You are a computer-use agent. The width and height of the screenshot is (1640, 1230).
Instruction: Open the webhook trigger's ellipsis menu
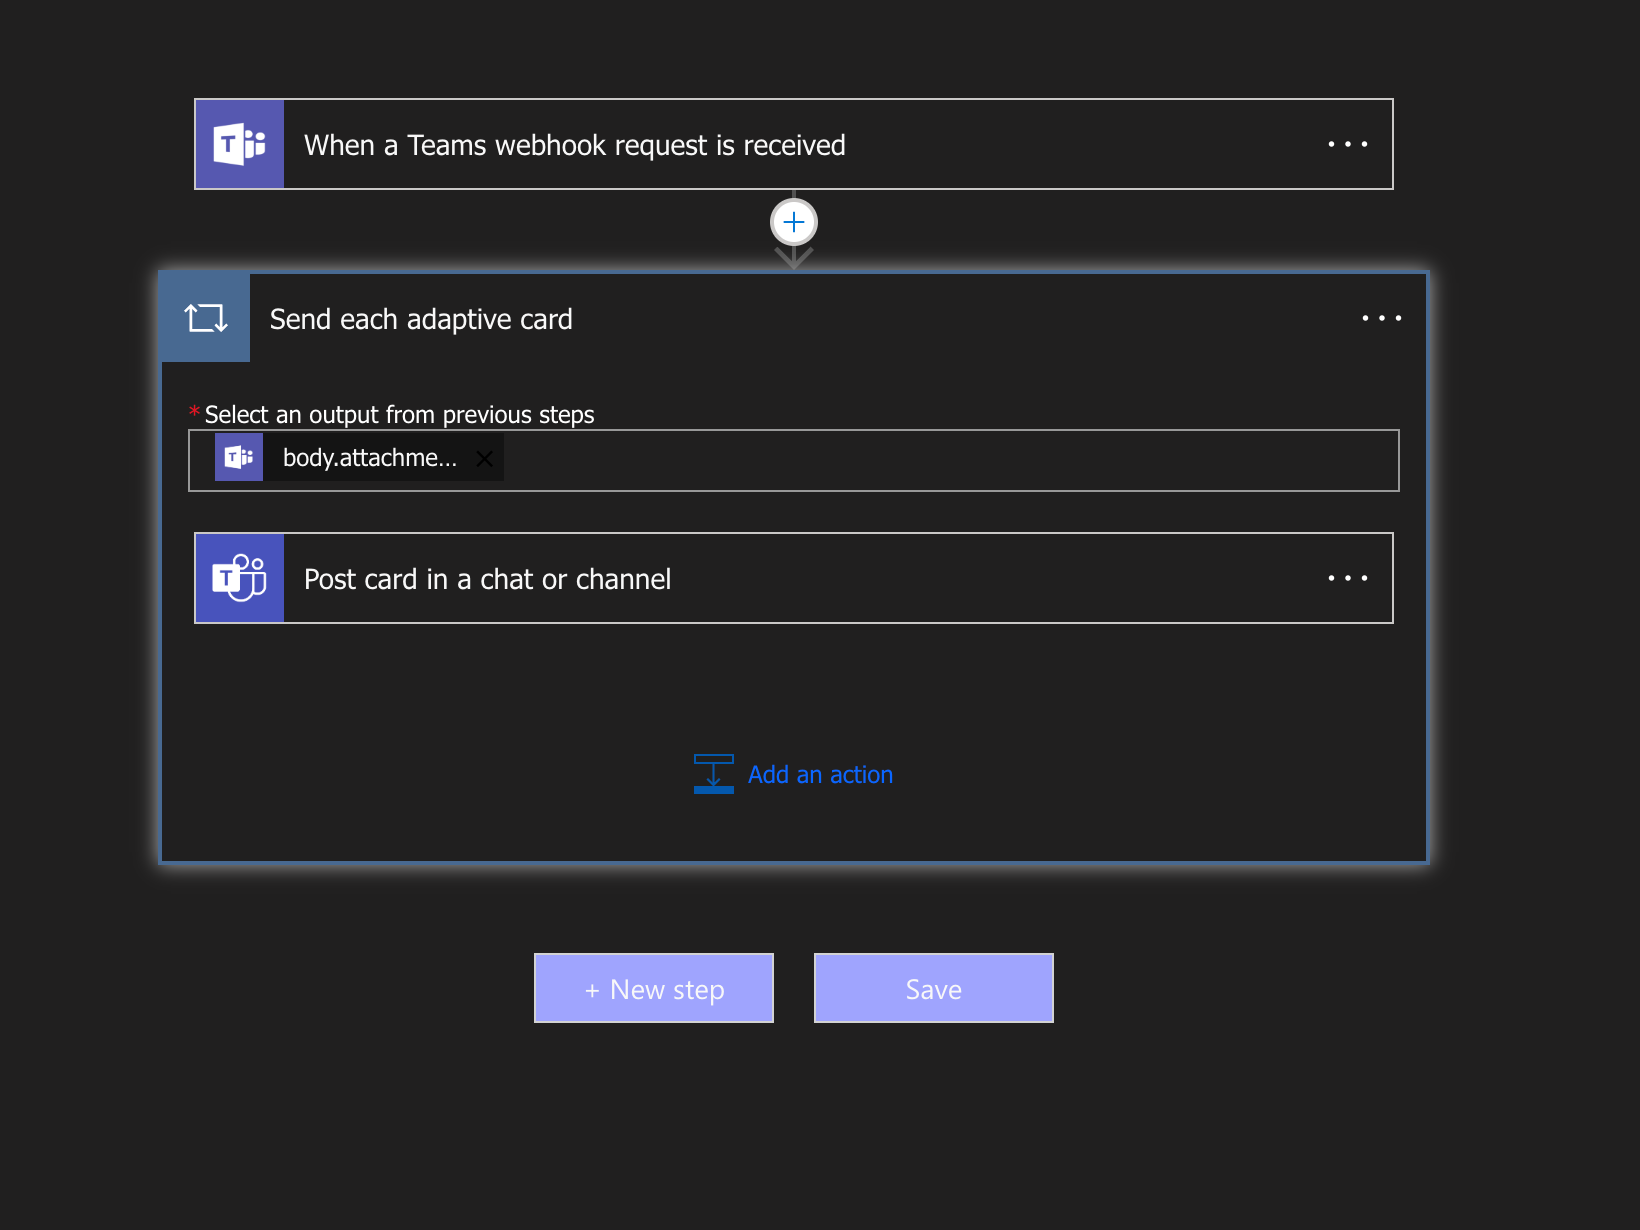click(1347, 145)
